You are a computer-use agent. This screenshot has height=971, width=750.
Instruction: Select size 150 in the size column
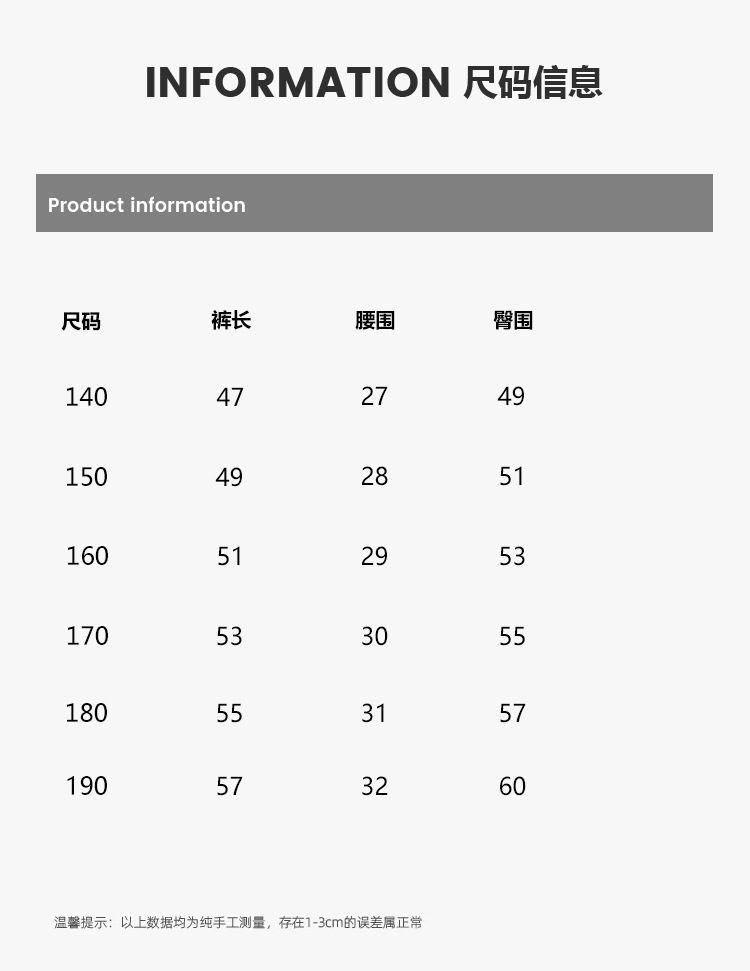[x=86, y=477]
